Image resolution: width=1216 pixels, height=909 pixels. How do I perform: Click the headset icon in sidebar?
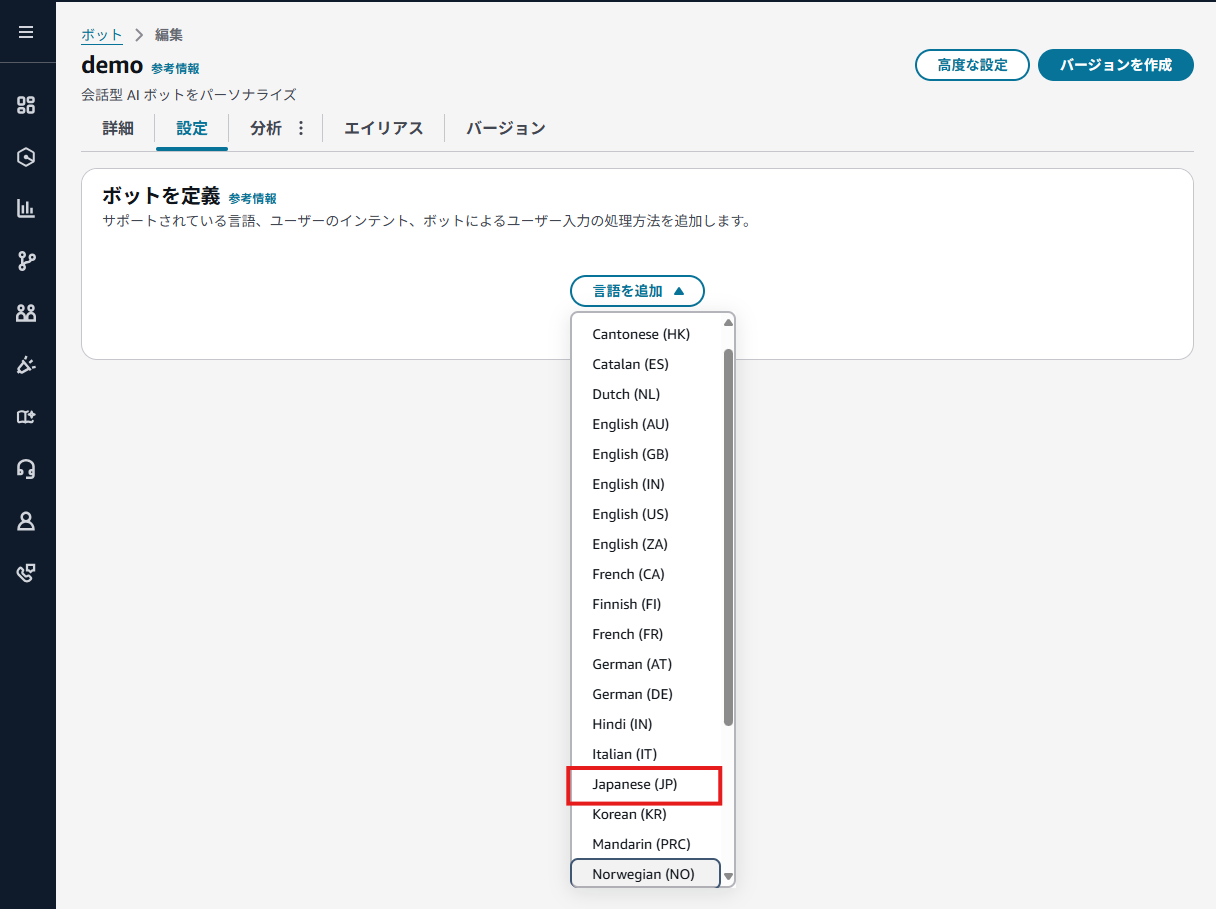pos(26,469)
